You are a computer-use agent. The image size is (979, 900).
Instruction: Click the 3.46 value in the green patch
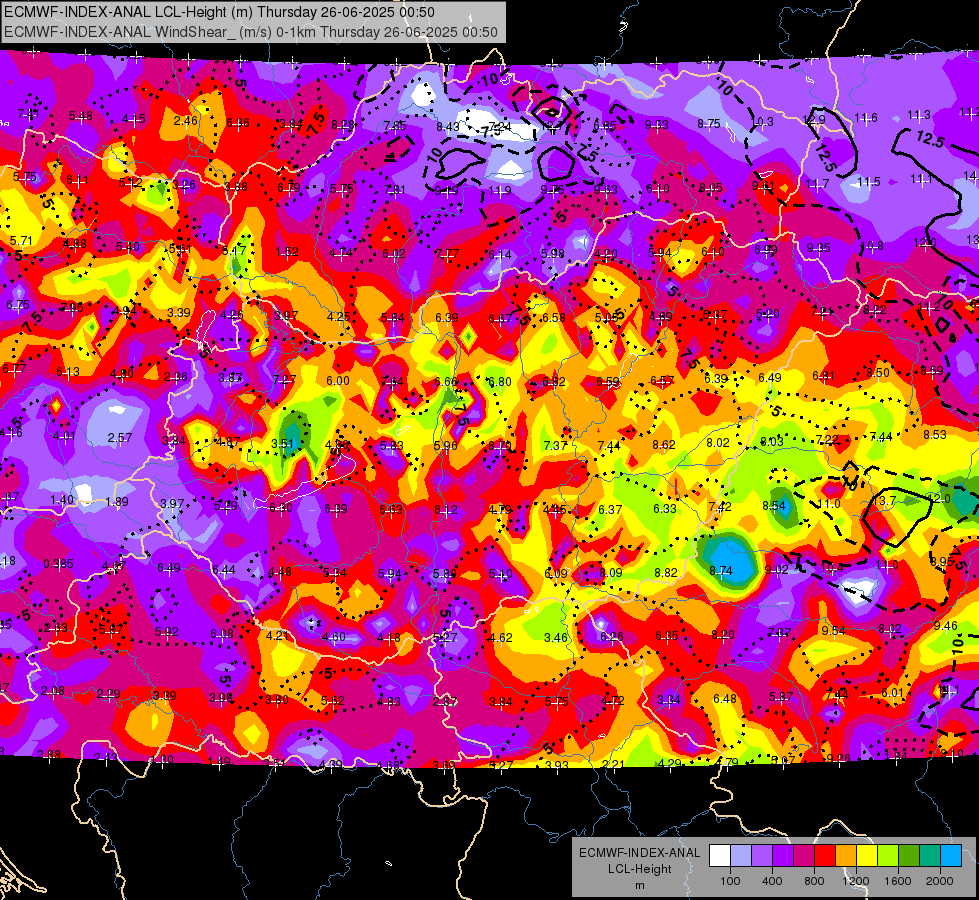[x=556, y=638]
